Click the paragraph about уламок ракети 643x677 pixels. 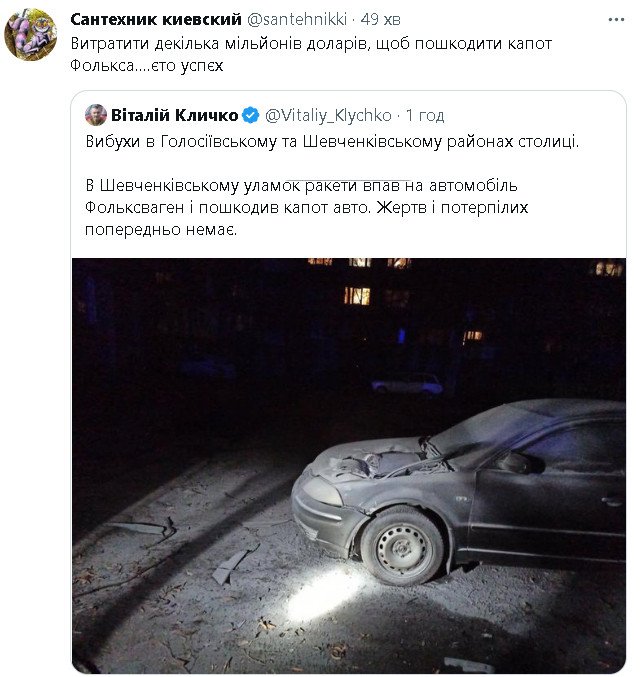307,207
